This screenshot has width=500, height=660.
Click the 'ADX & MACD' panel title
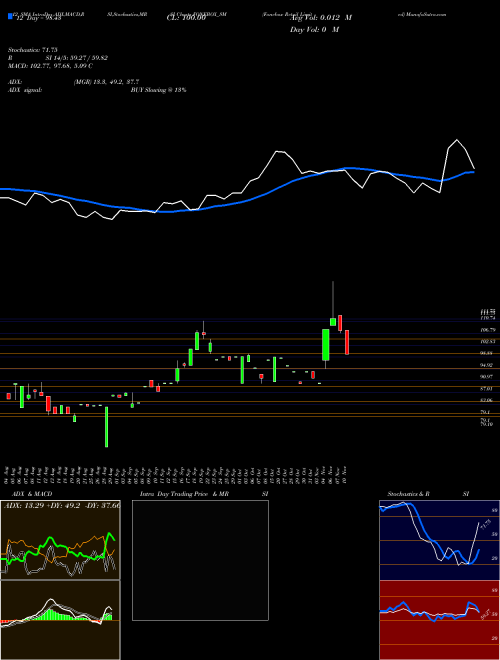pos(32,494)
